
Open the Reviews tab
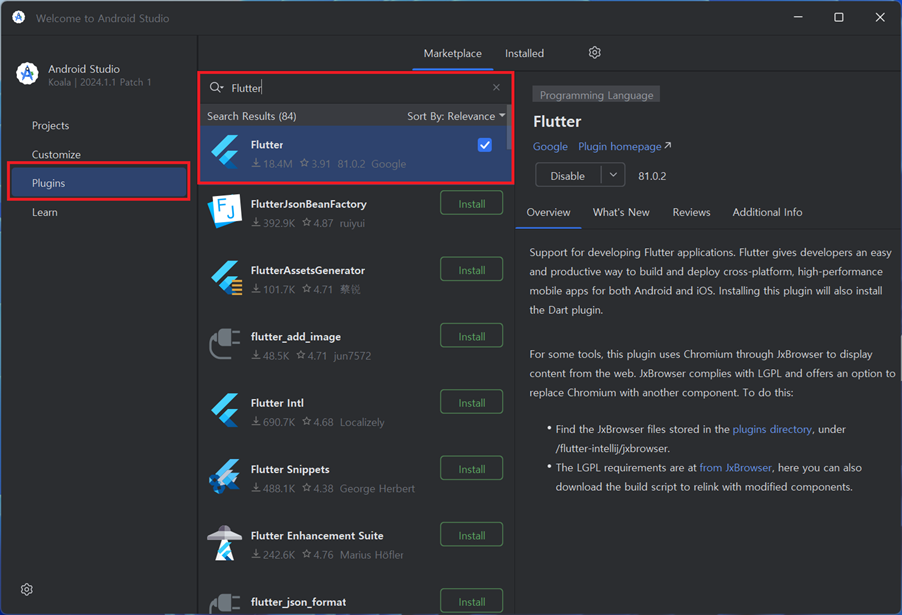point(691,212)
